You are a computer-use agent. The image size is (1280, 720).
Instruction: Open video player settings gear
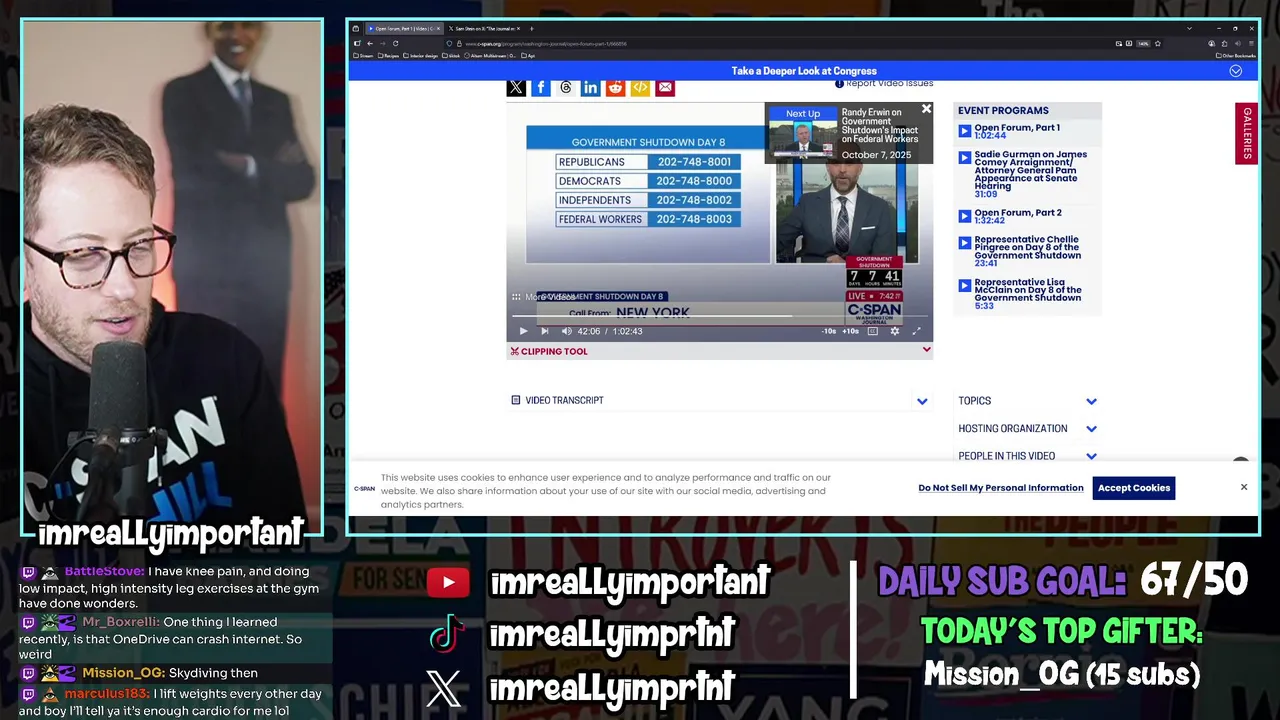click(x=895, y=331)
